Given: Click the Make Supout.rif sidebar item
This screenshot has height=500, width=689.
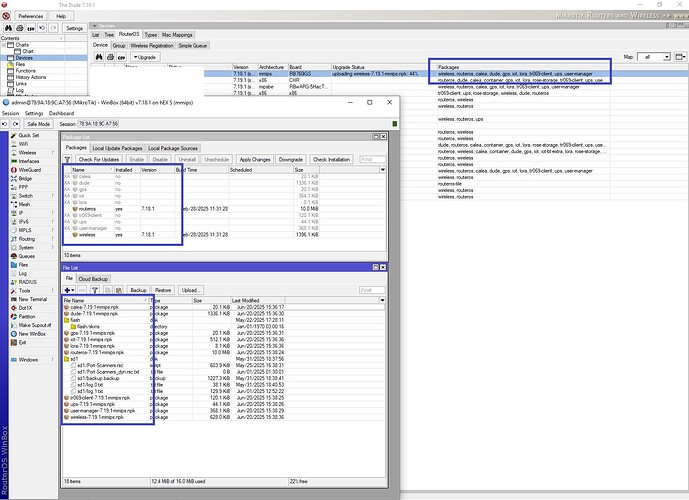Looking at the screenshot, I should tap(36, 325).
